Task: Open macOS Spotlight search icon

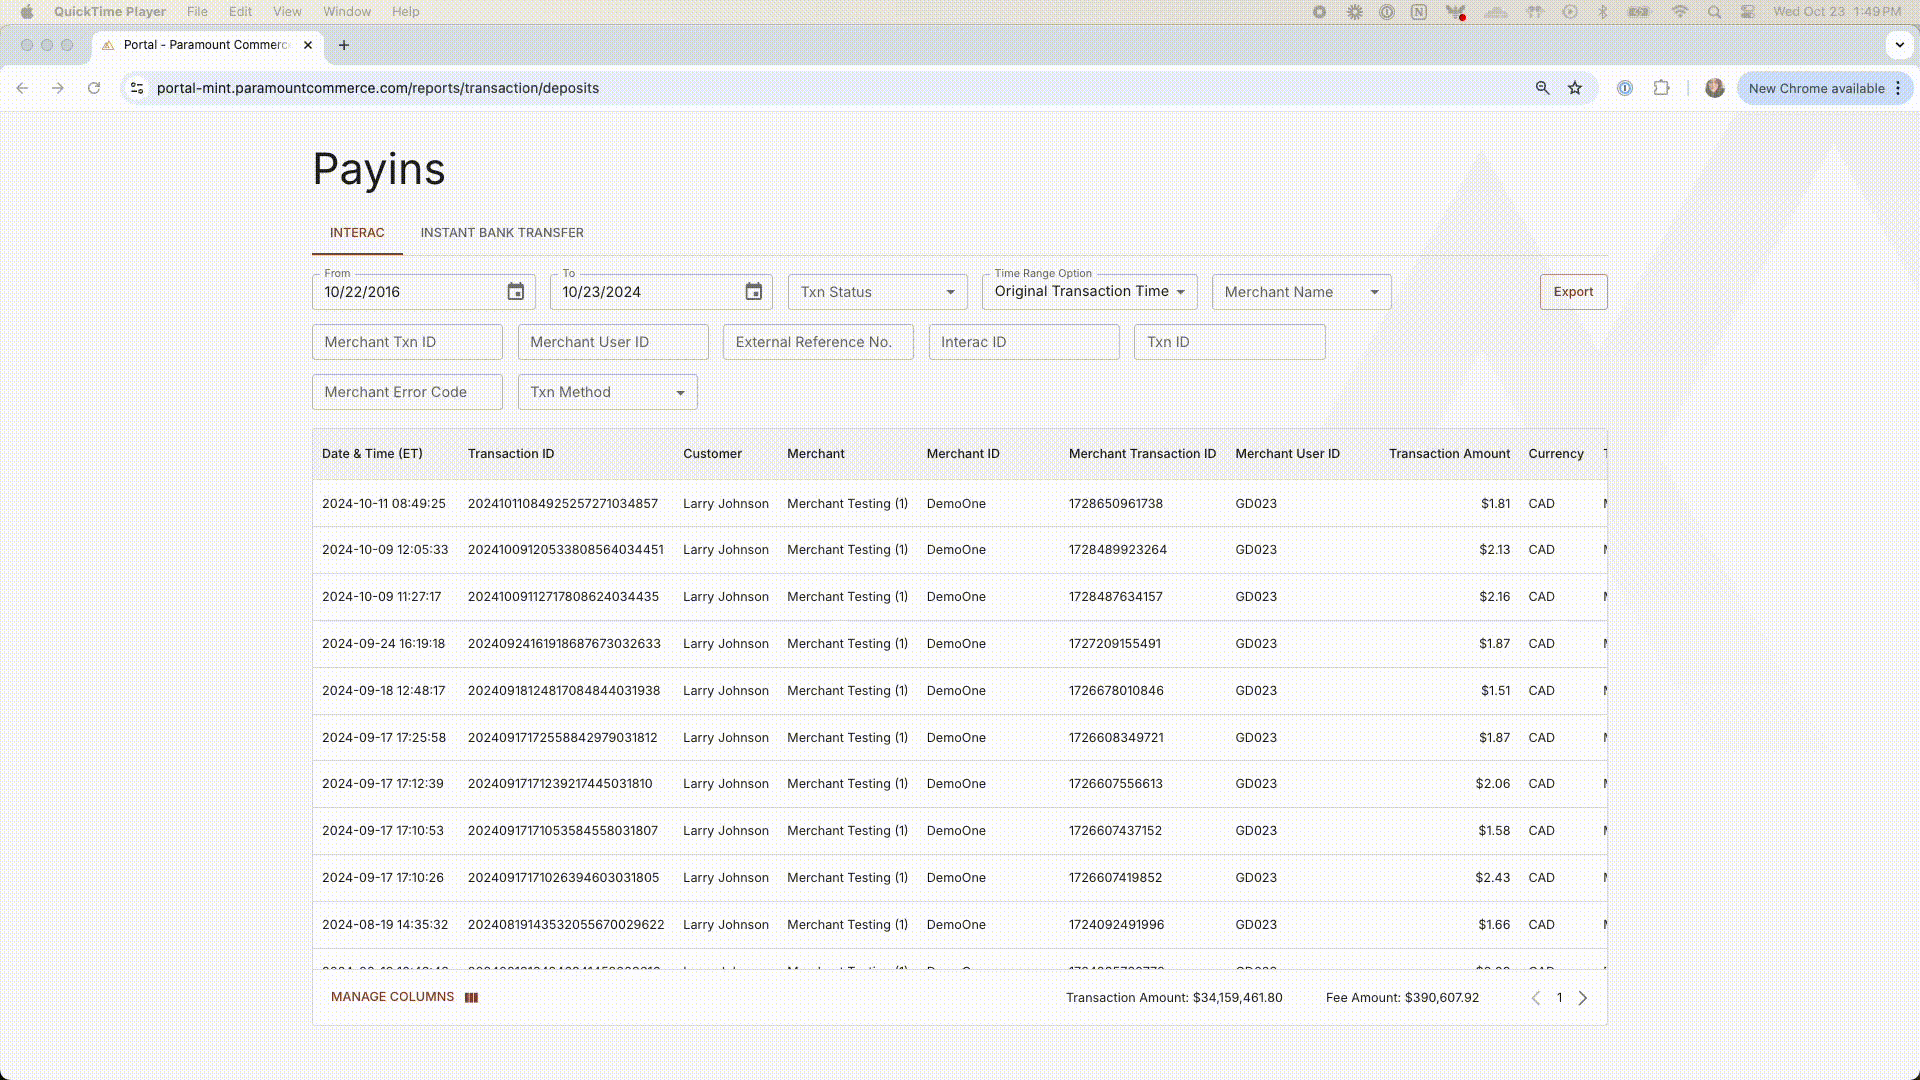Action: 1714,12
